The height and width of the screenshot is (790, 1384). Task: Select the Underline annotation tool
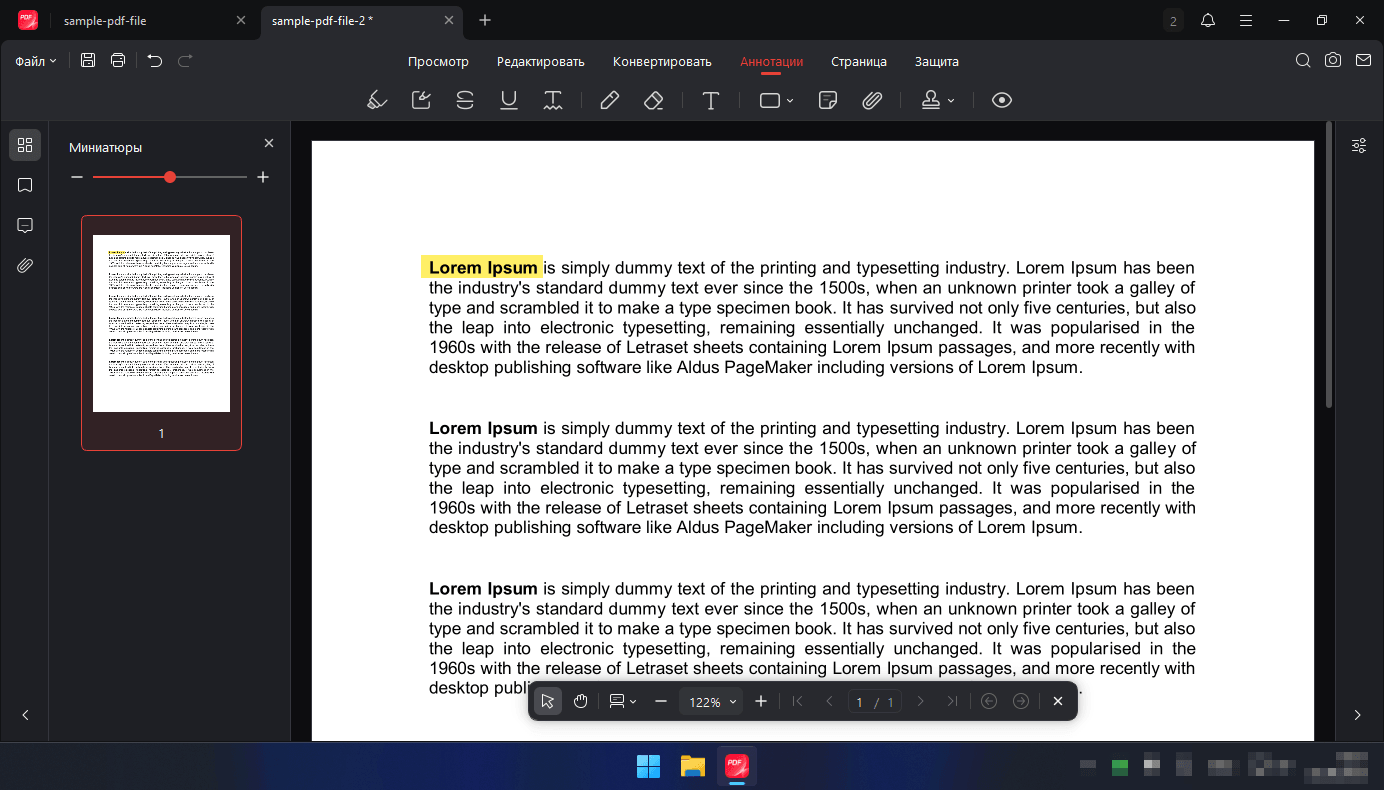[x=509, y=100]
